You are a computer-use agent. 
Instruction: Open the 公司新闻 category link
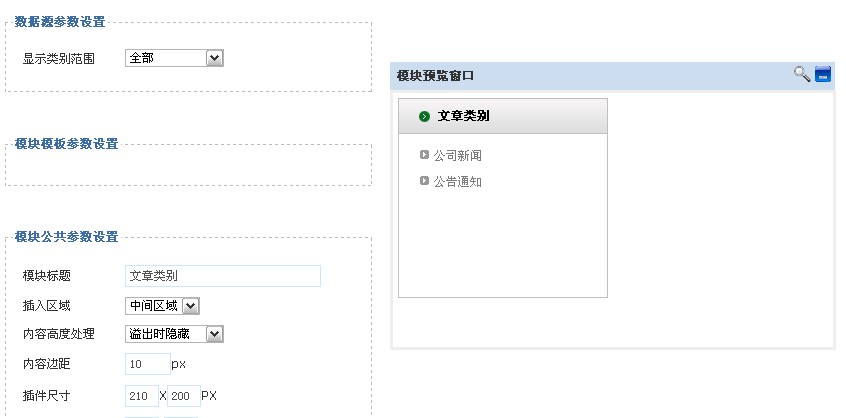(x=458, y=156)
